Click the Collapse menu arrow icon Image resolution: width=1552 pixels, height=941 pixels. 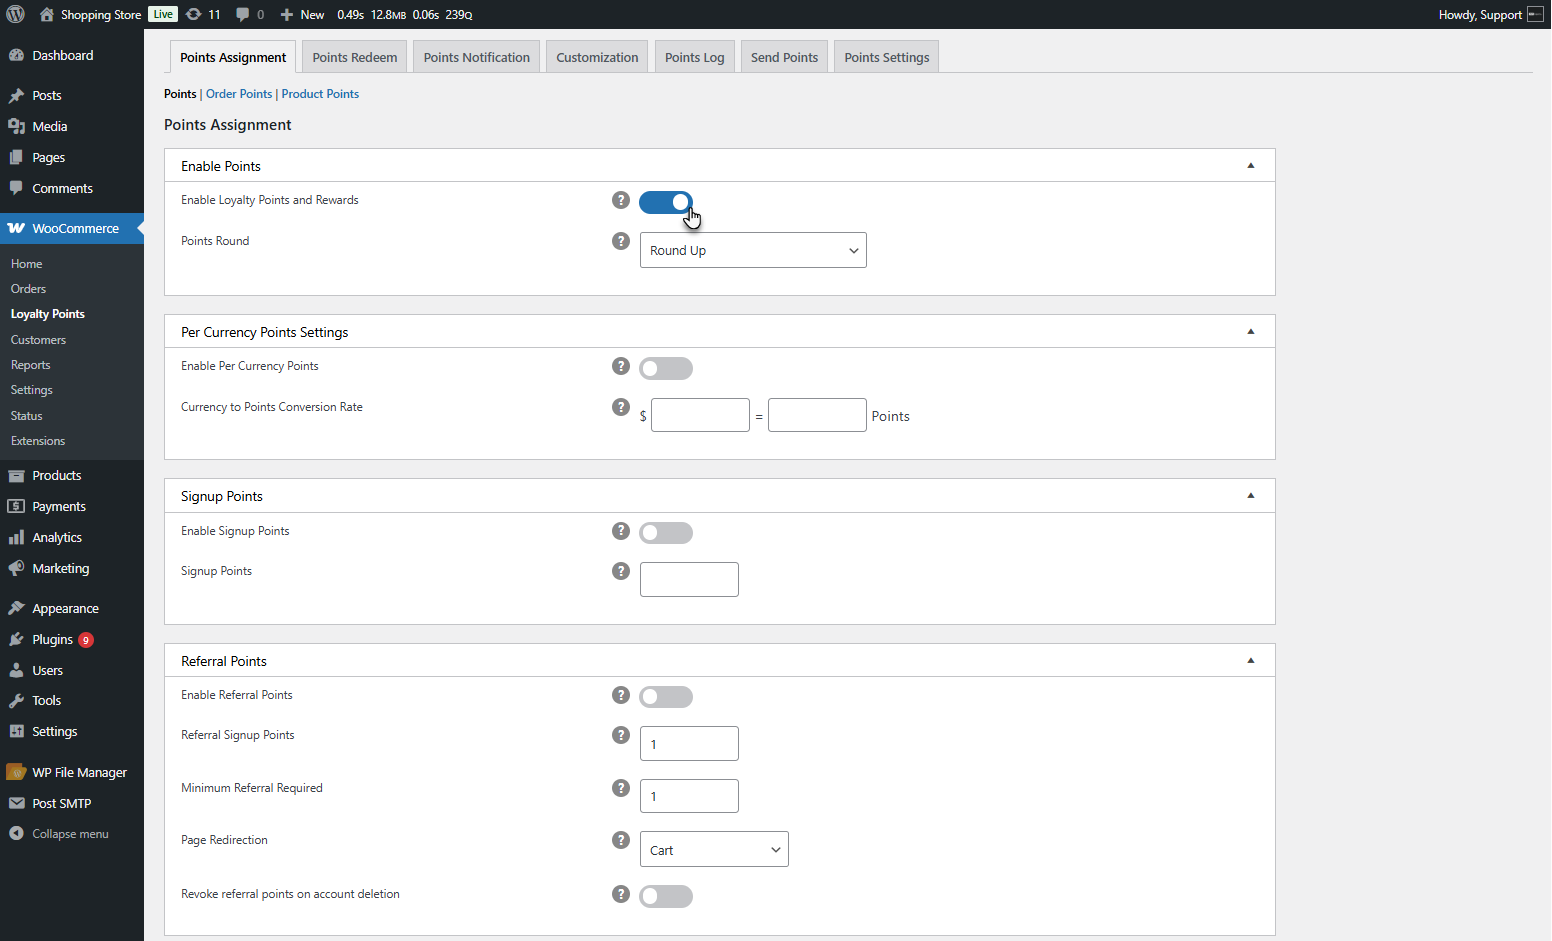click(x=16, y=833)
